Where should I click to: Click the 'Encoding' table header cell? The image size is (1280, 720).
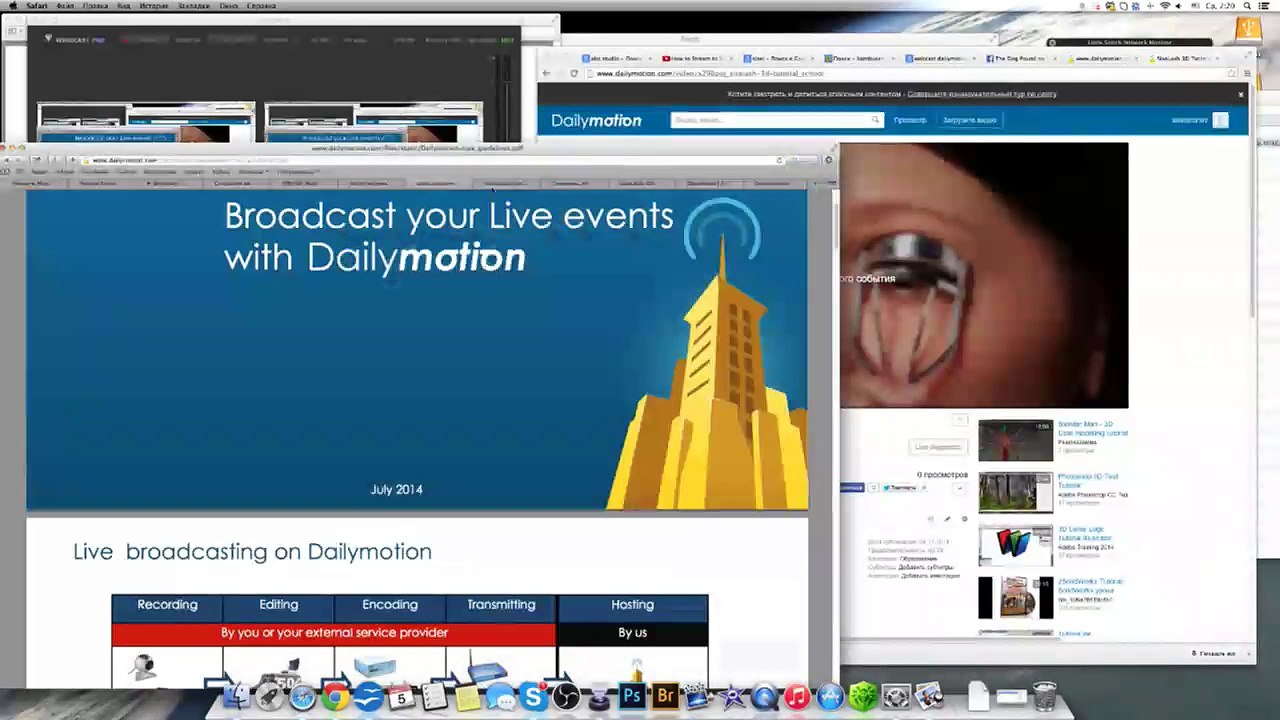[390, 605]
